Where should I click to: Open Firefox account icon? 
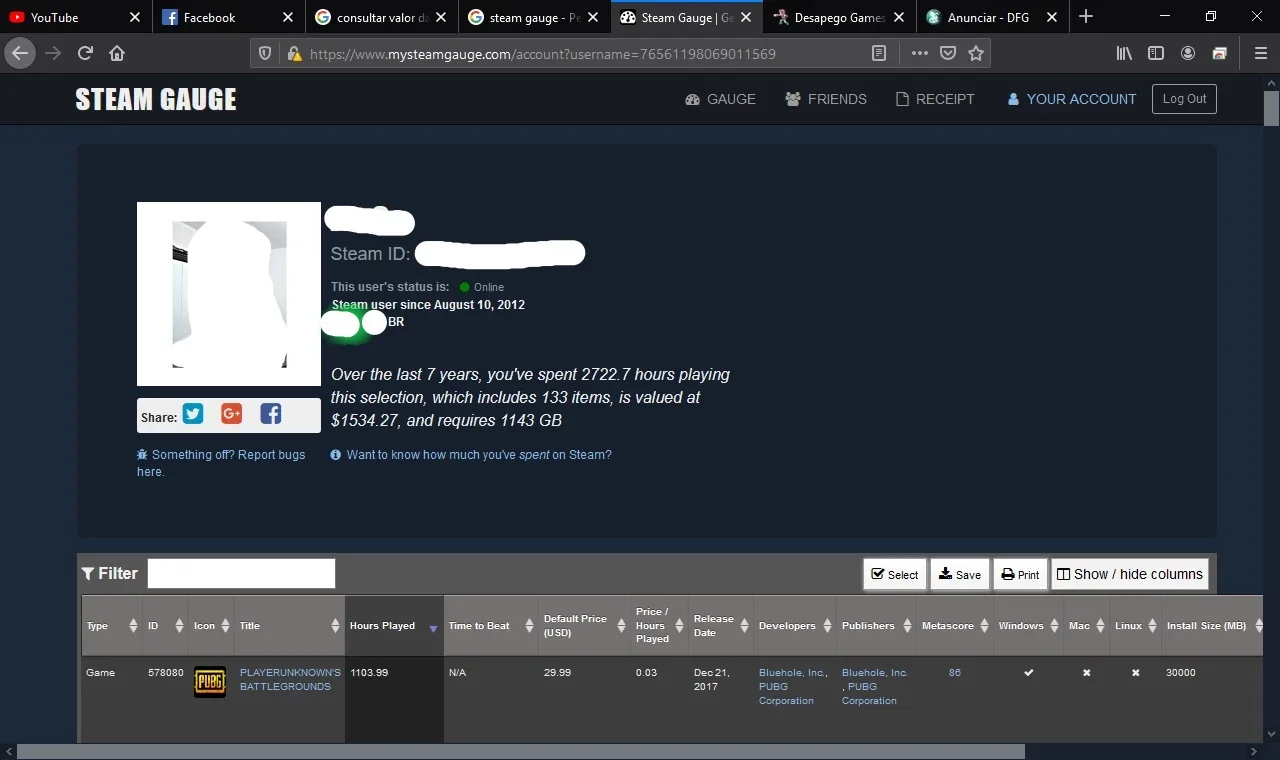1188,53
